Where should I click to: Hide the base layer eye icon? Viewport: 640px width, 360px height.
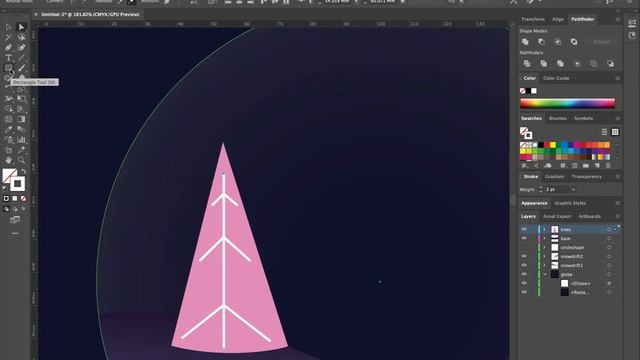pyautogui.click(x=524, y=238)
